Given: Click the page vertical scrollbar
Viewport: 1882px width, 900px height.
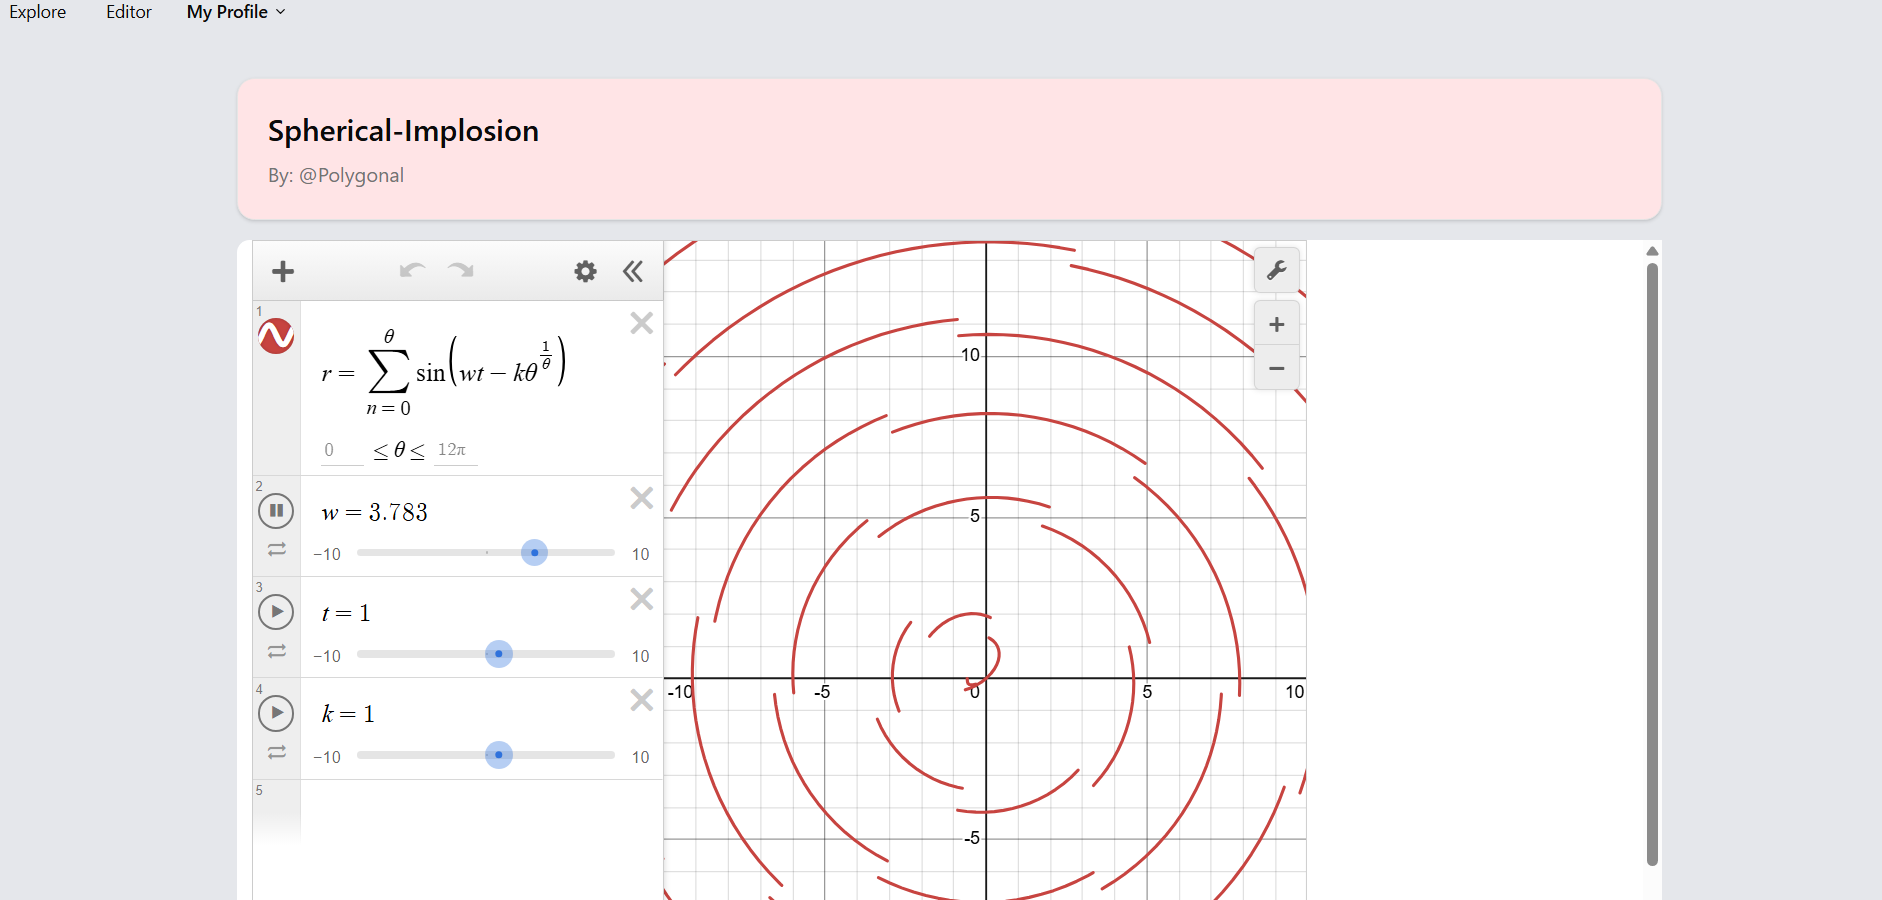Looking at the screenshot, I should tap(1652, 563).
